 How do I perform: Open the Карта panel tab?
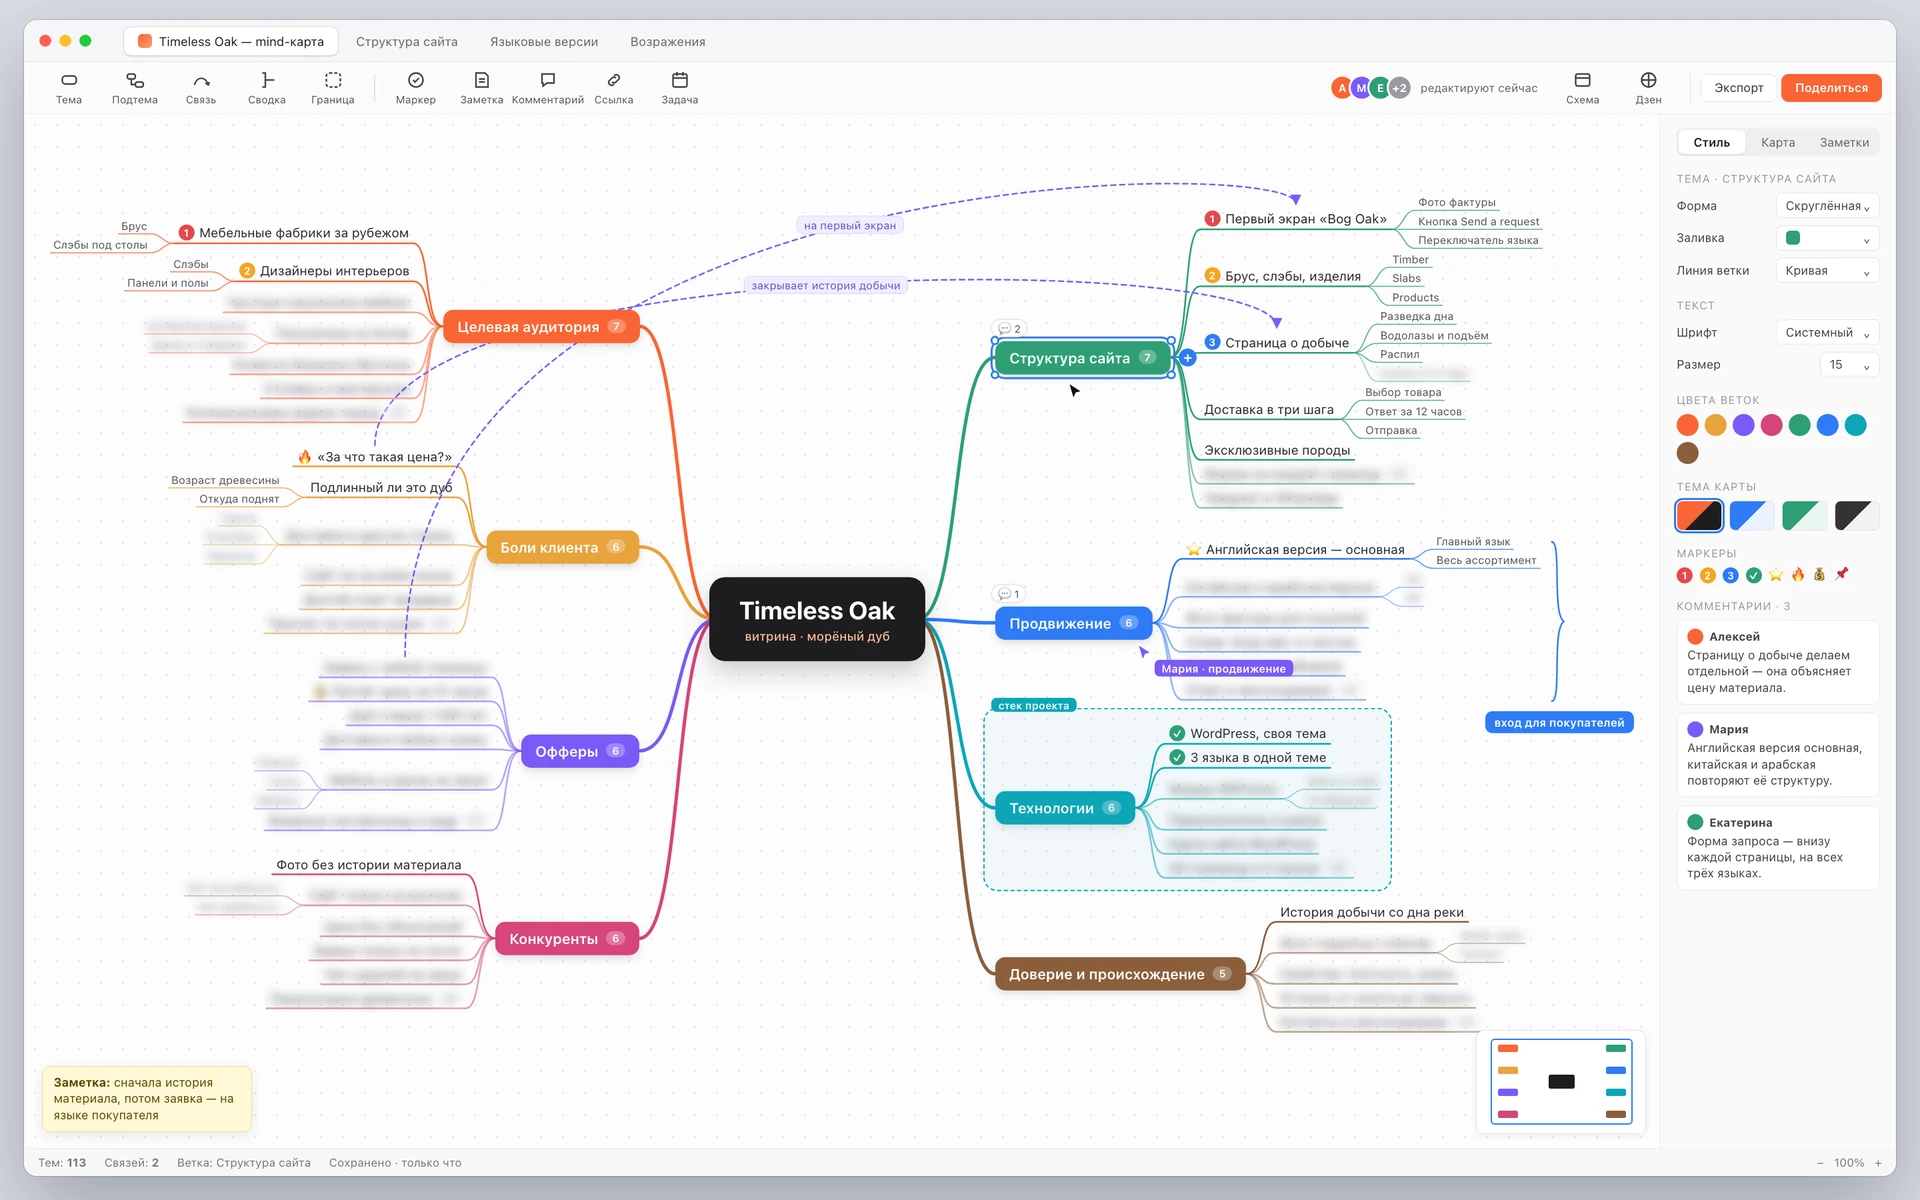pyautogui.click(x=1777, y=142)
